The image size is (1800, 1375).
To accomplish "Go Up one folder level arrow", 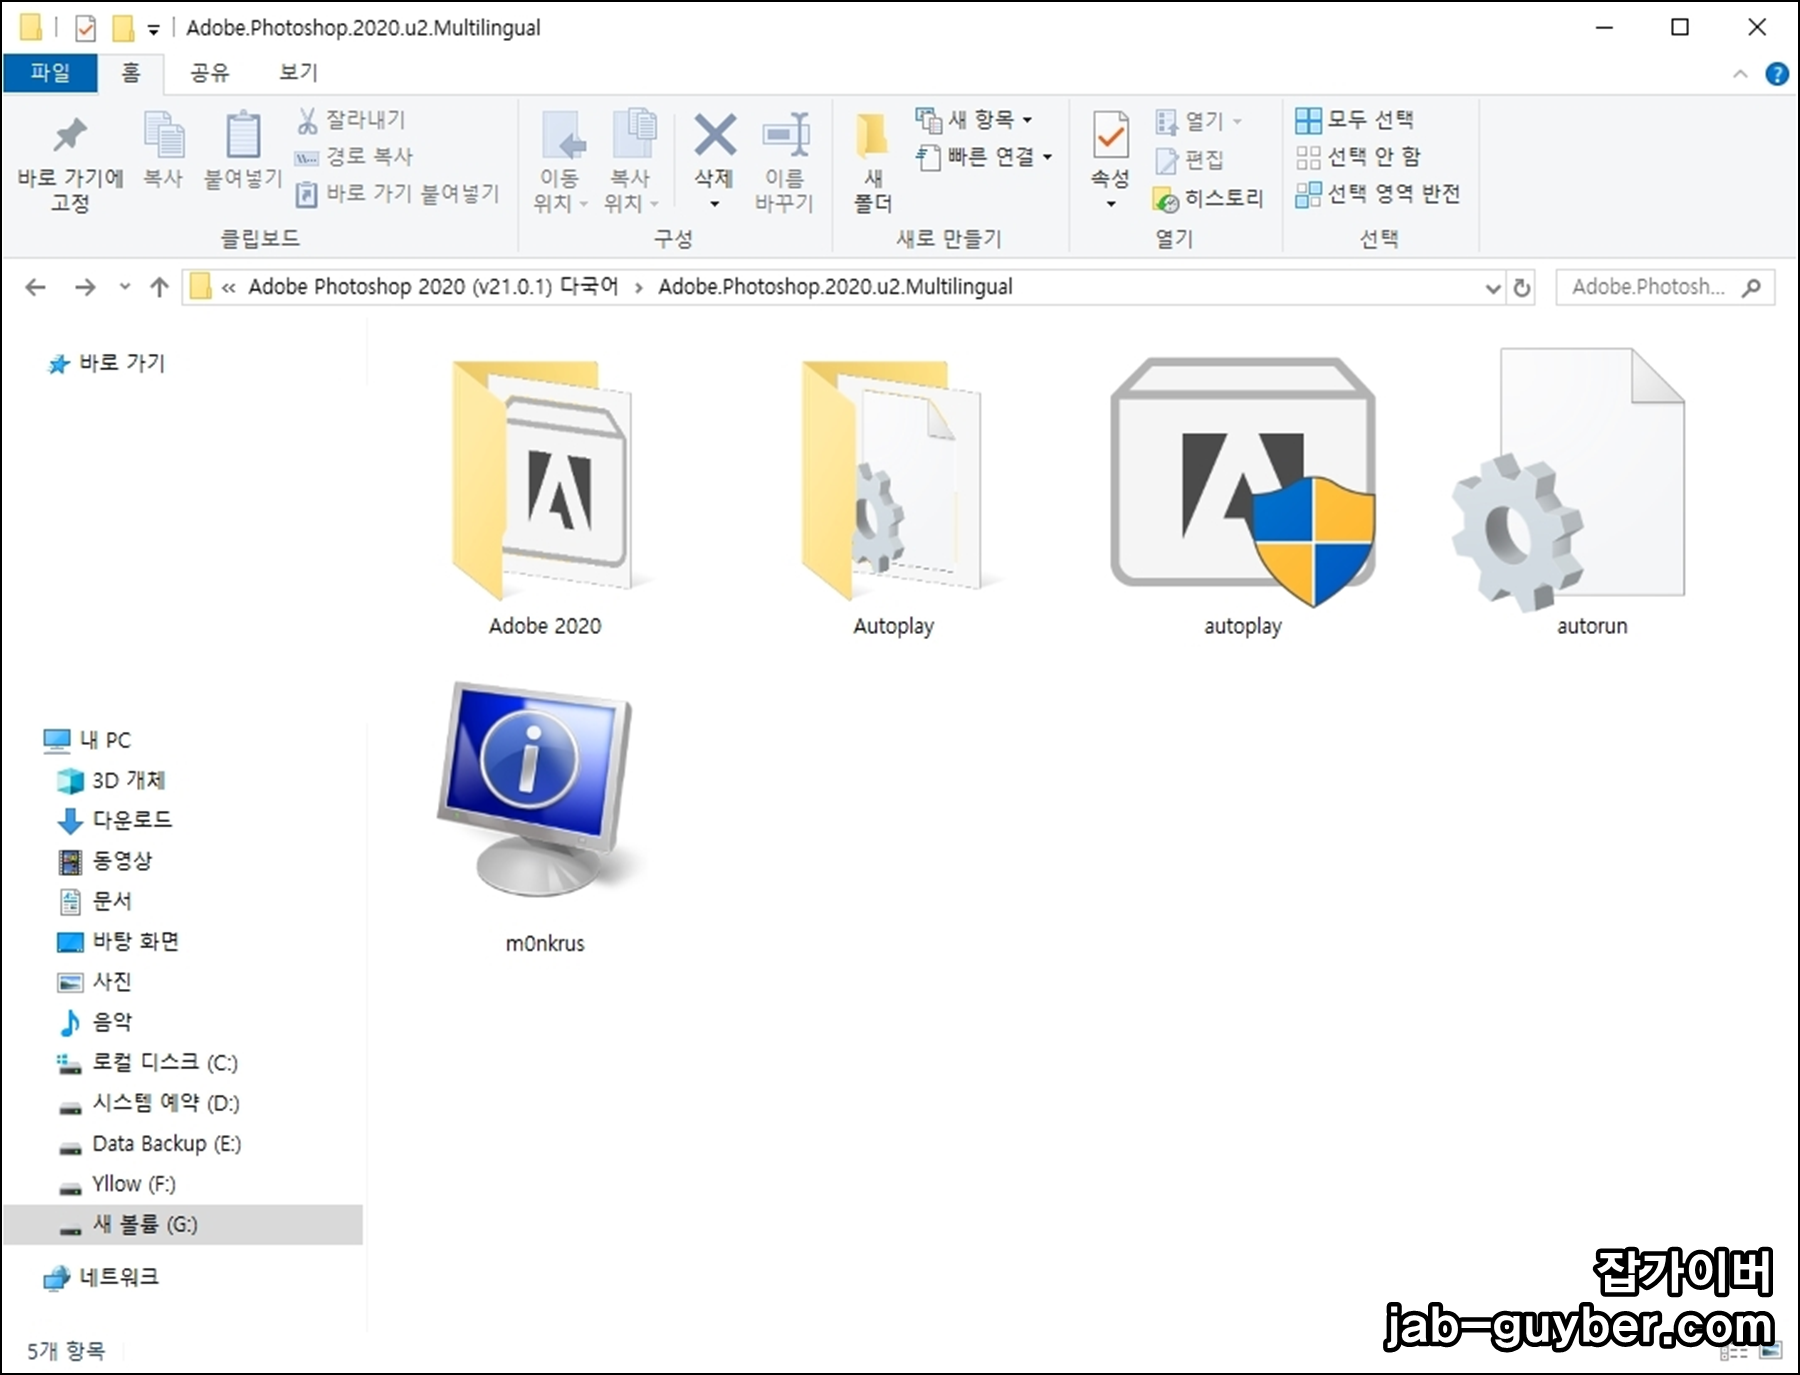I will pos(159,288).
